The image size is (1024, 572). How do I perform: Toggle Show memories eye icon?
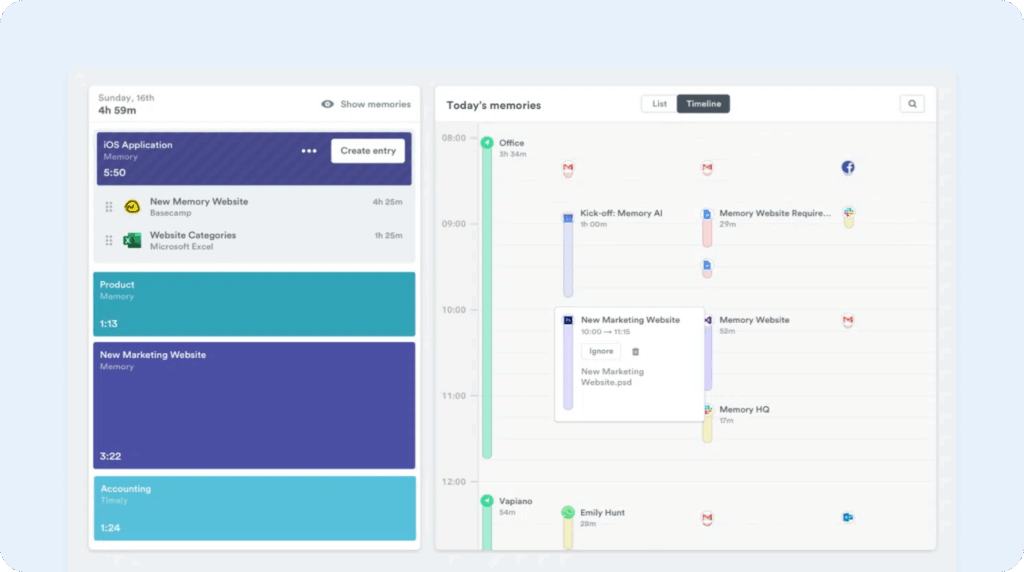coord(327,104)
